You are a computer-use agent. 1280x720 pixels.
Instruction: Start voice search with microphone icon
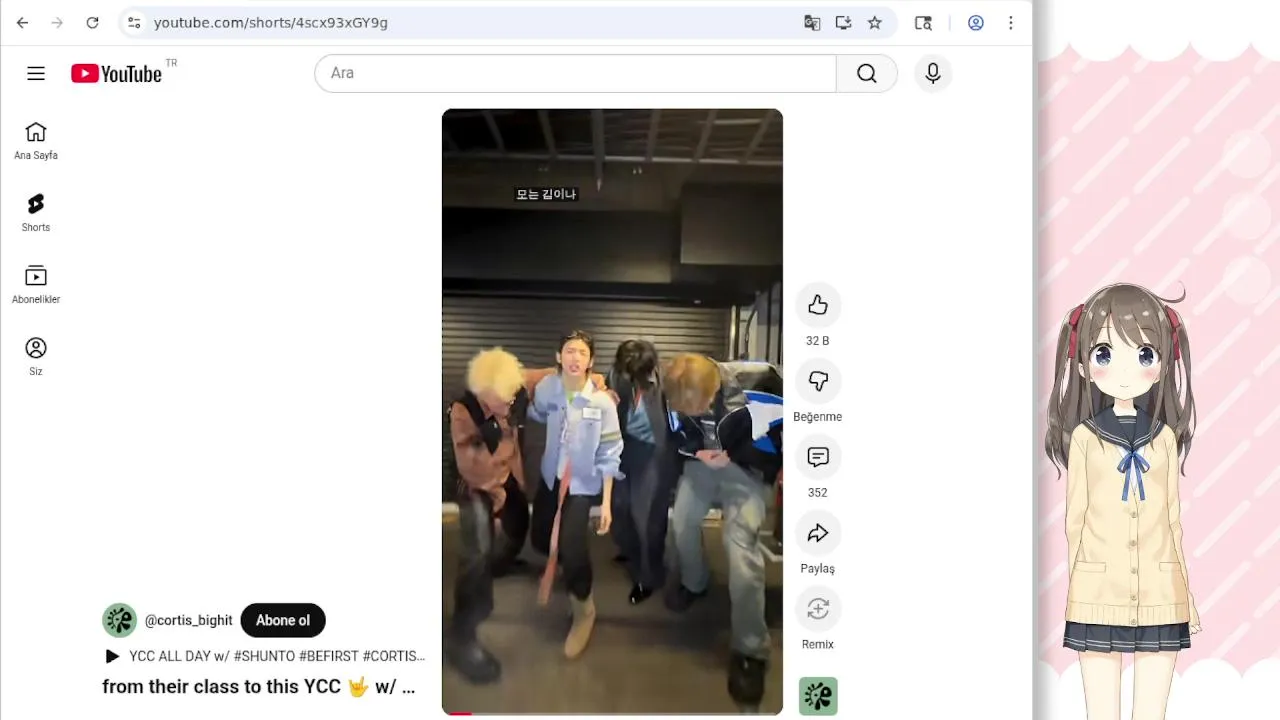pos(933,73)
